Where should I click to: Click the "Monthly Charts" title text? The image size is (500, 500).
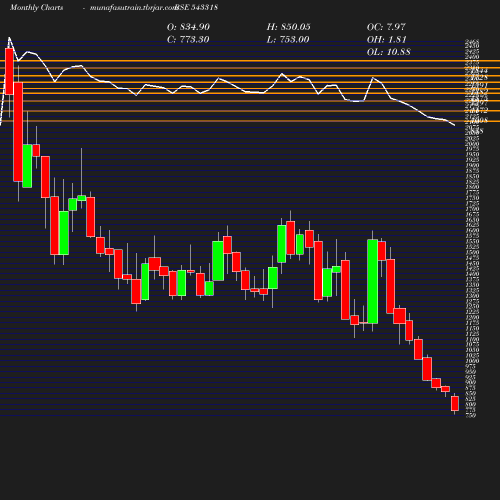tap(36, 7)
